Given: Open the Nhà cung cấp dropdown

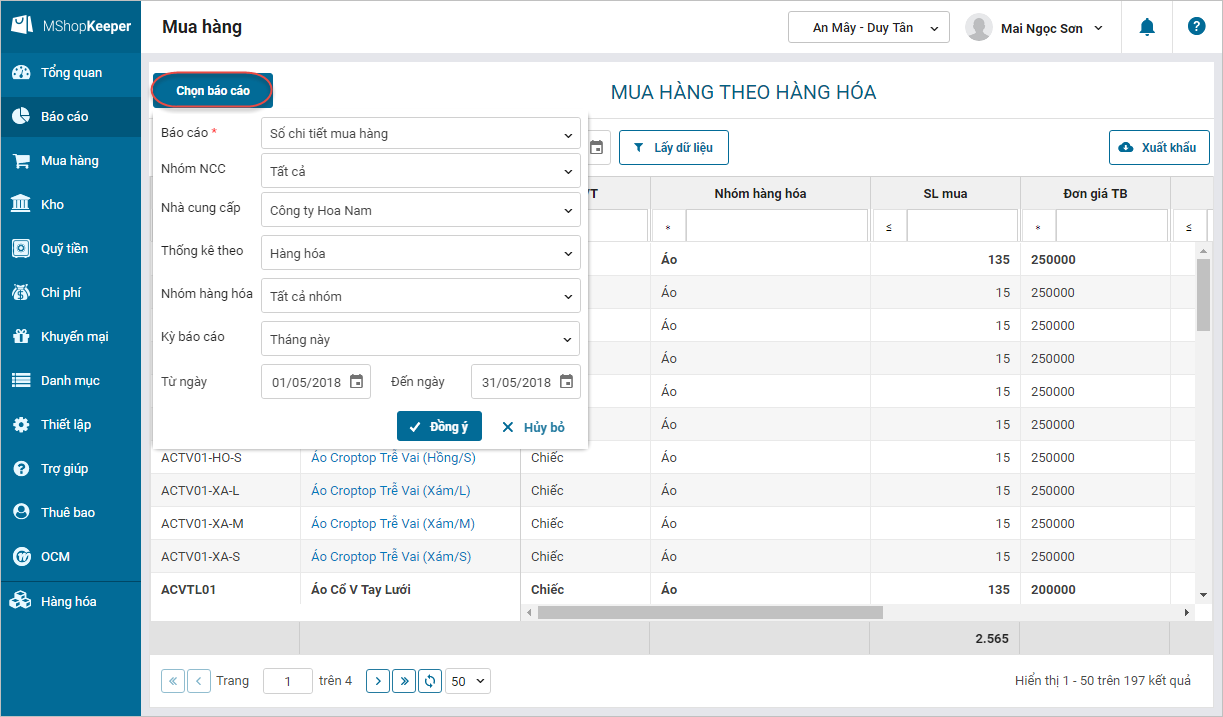Looking at the screenshot, I should (x=420, y=210).
